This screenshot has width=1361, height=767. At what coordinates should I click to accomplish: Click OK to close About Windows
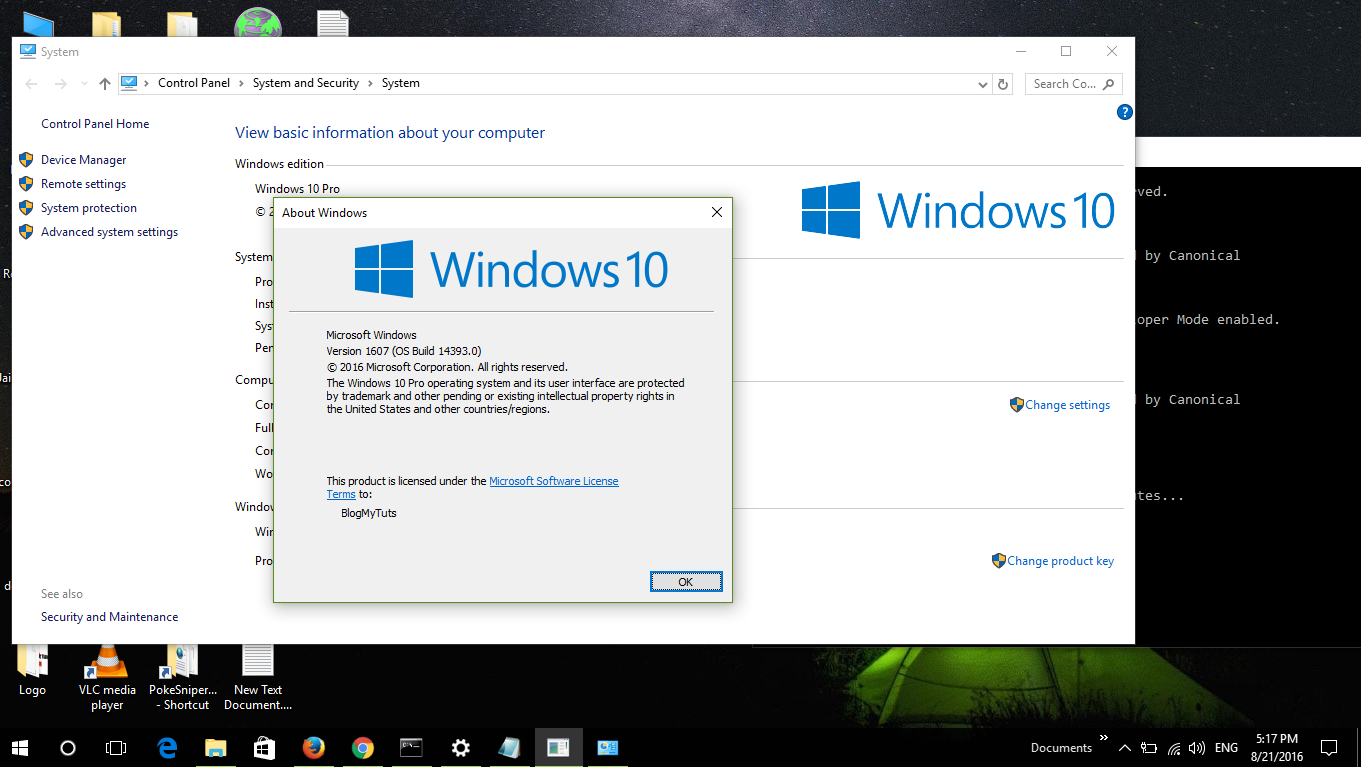pyautogui.click(x=686, y=581)
